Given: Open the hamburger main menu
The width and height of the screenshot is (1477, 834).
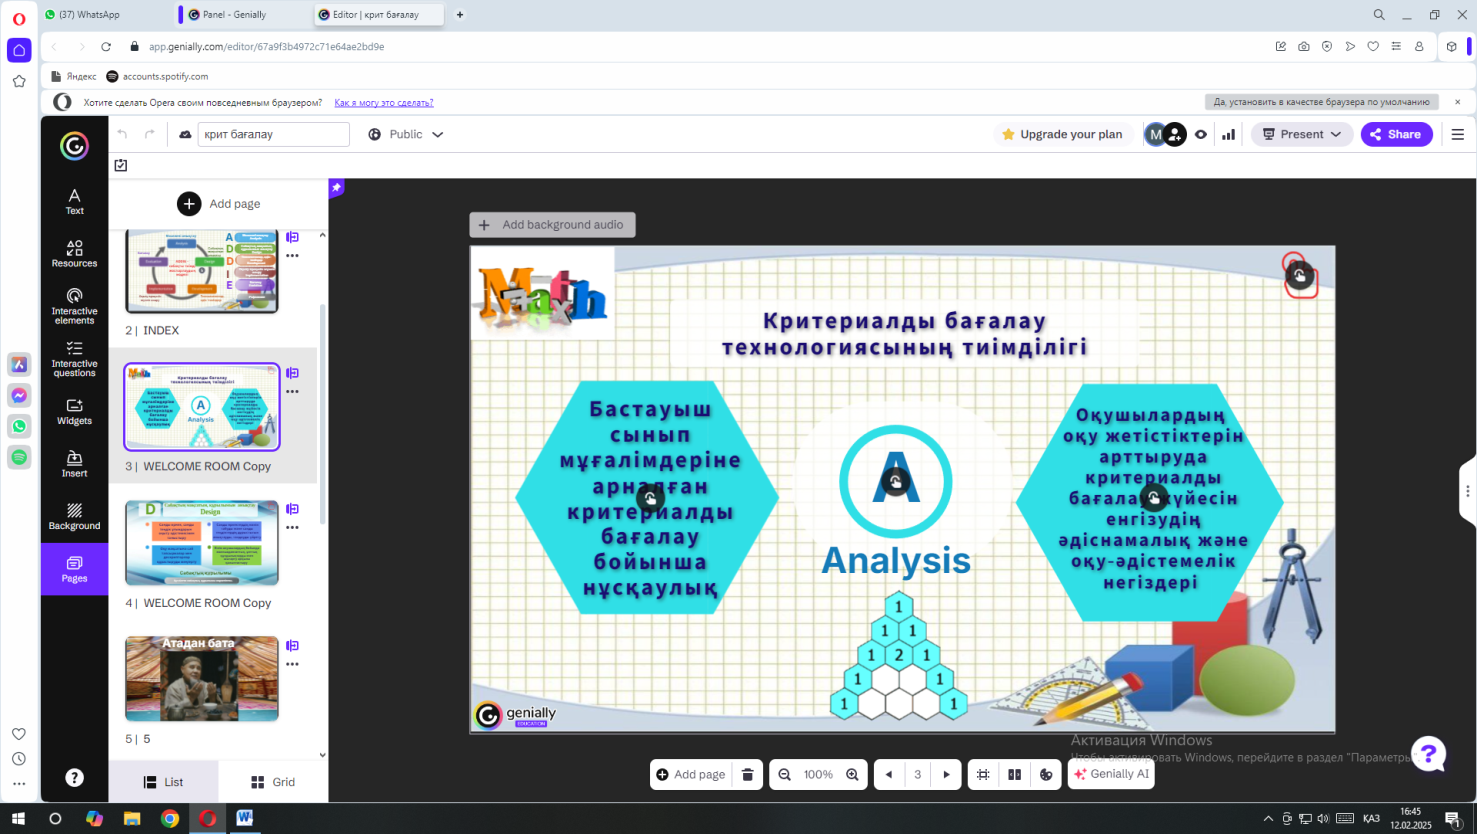Looking at the screenshot, I should coord(1457,134).
